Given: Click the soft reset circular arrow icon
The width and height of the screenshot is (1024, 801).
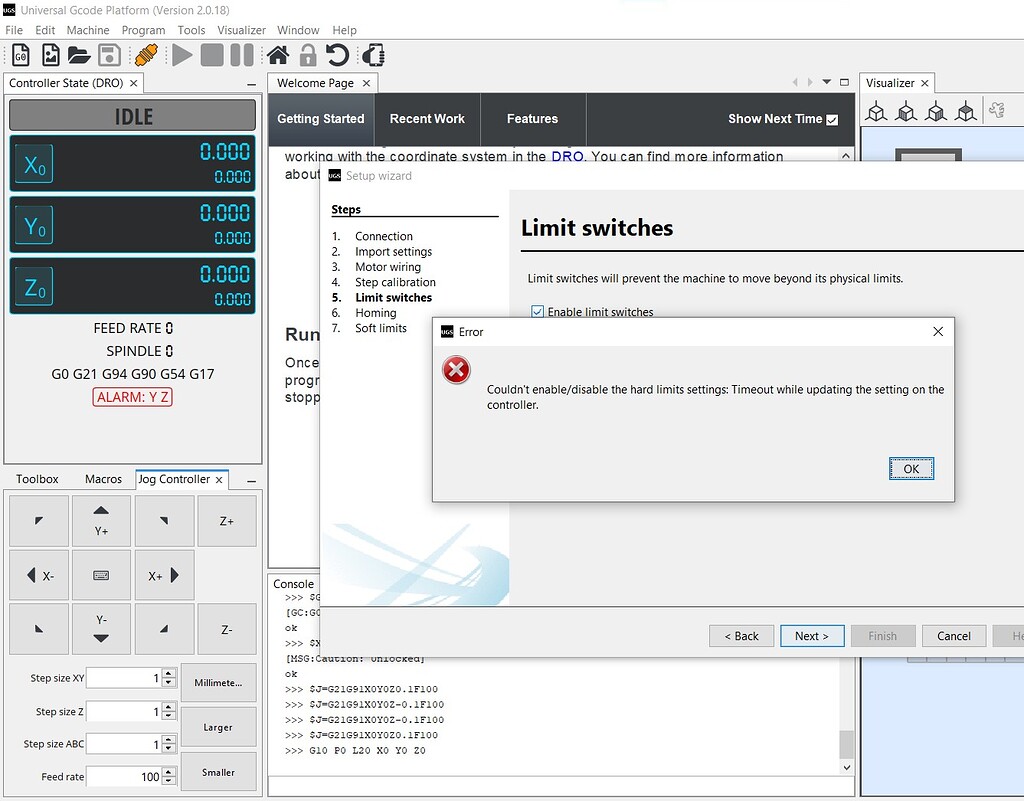Looking at the screenshot, I should pyautogui.click(x=338, y=55).
